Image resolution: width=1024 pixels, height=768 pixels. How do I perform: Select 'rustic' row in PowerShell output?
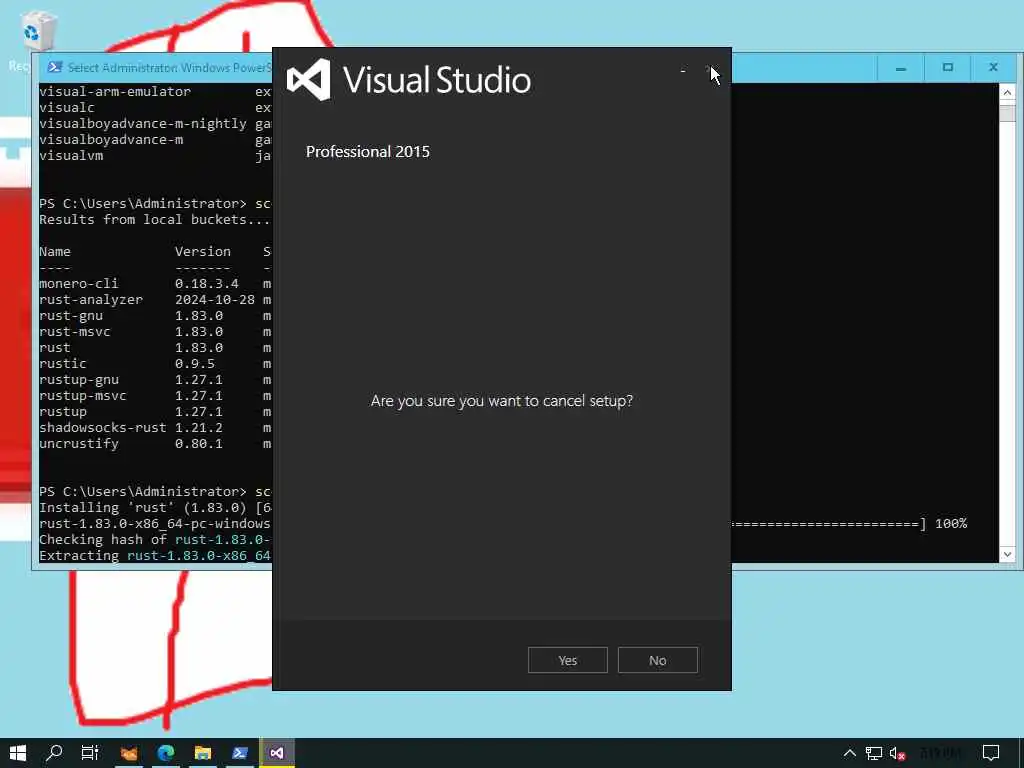(155, 364)
